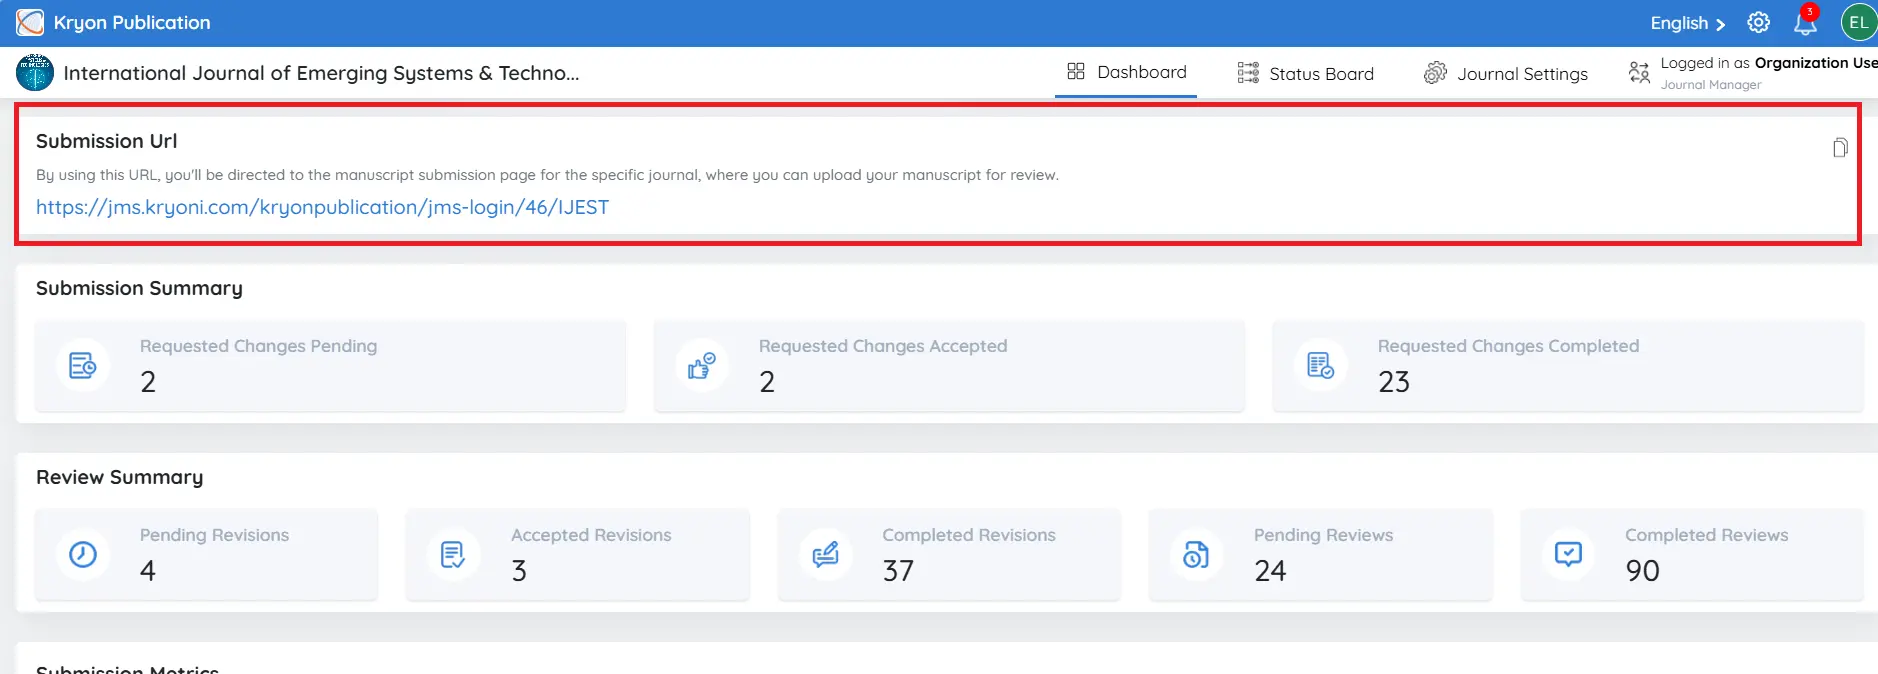The image size is (1878, 674).
Task: Switch to the Dashboard tab
Action: (x=1126, y=72)
